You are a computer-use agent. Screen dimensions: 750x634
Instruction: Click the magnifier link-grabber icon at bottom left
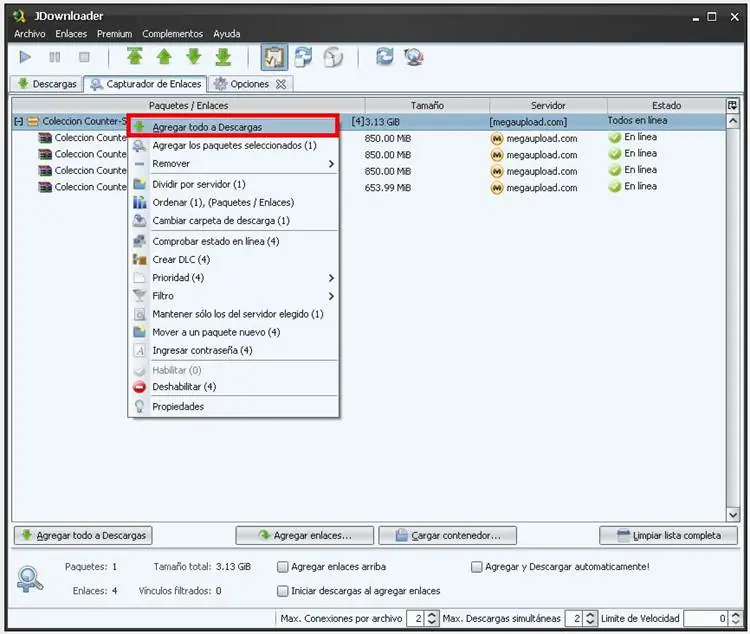point(30,579)
